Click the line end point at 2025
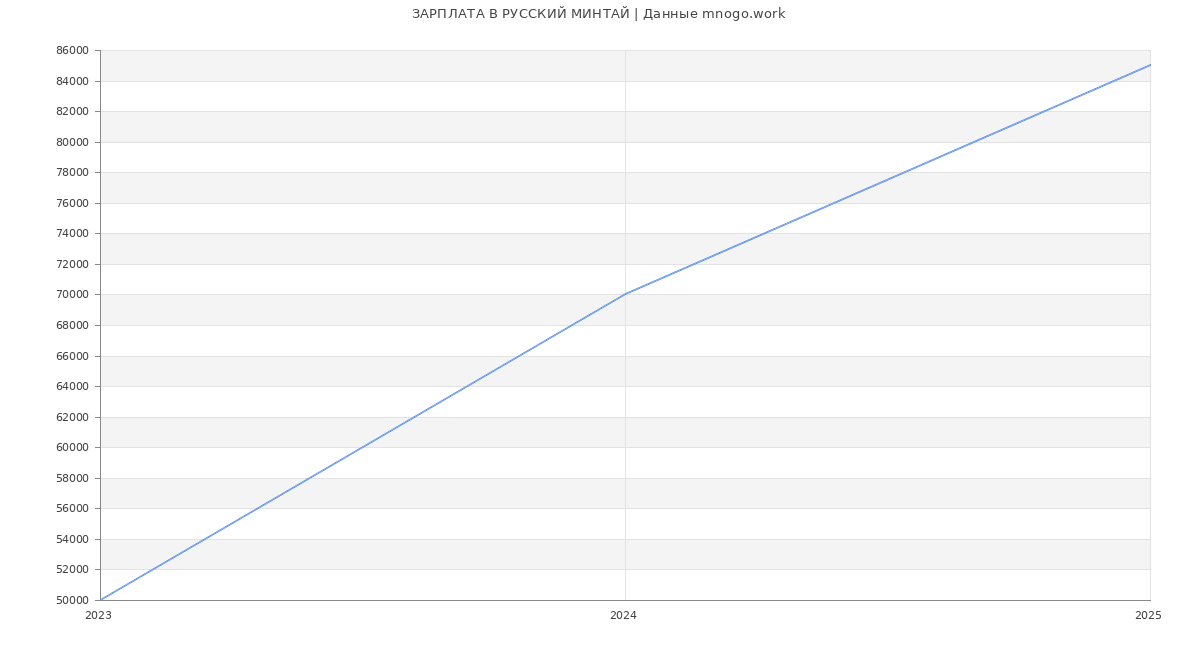Screen dimensions: 1200x650 point(1150,65)
